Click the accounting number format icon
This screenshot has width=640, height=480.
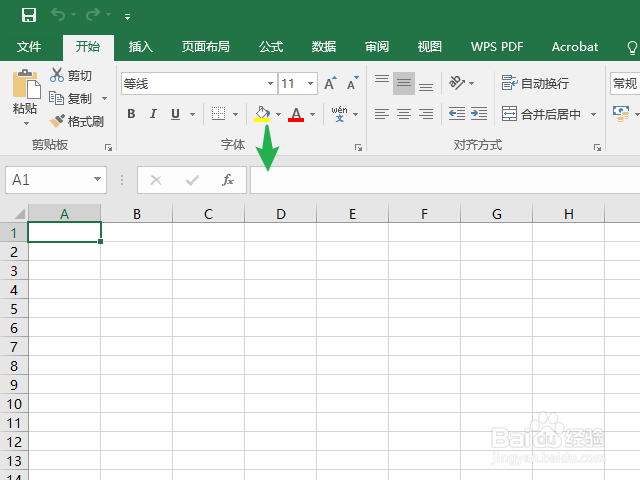(621, 114)
